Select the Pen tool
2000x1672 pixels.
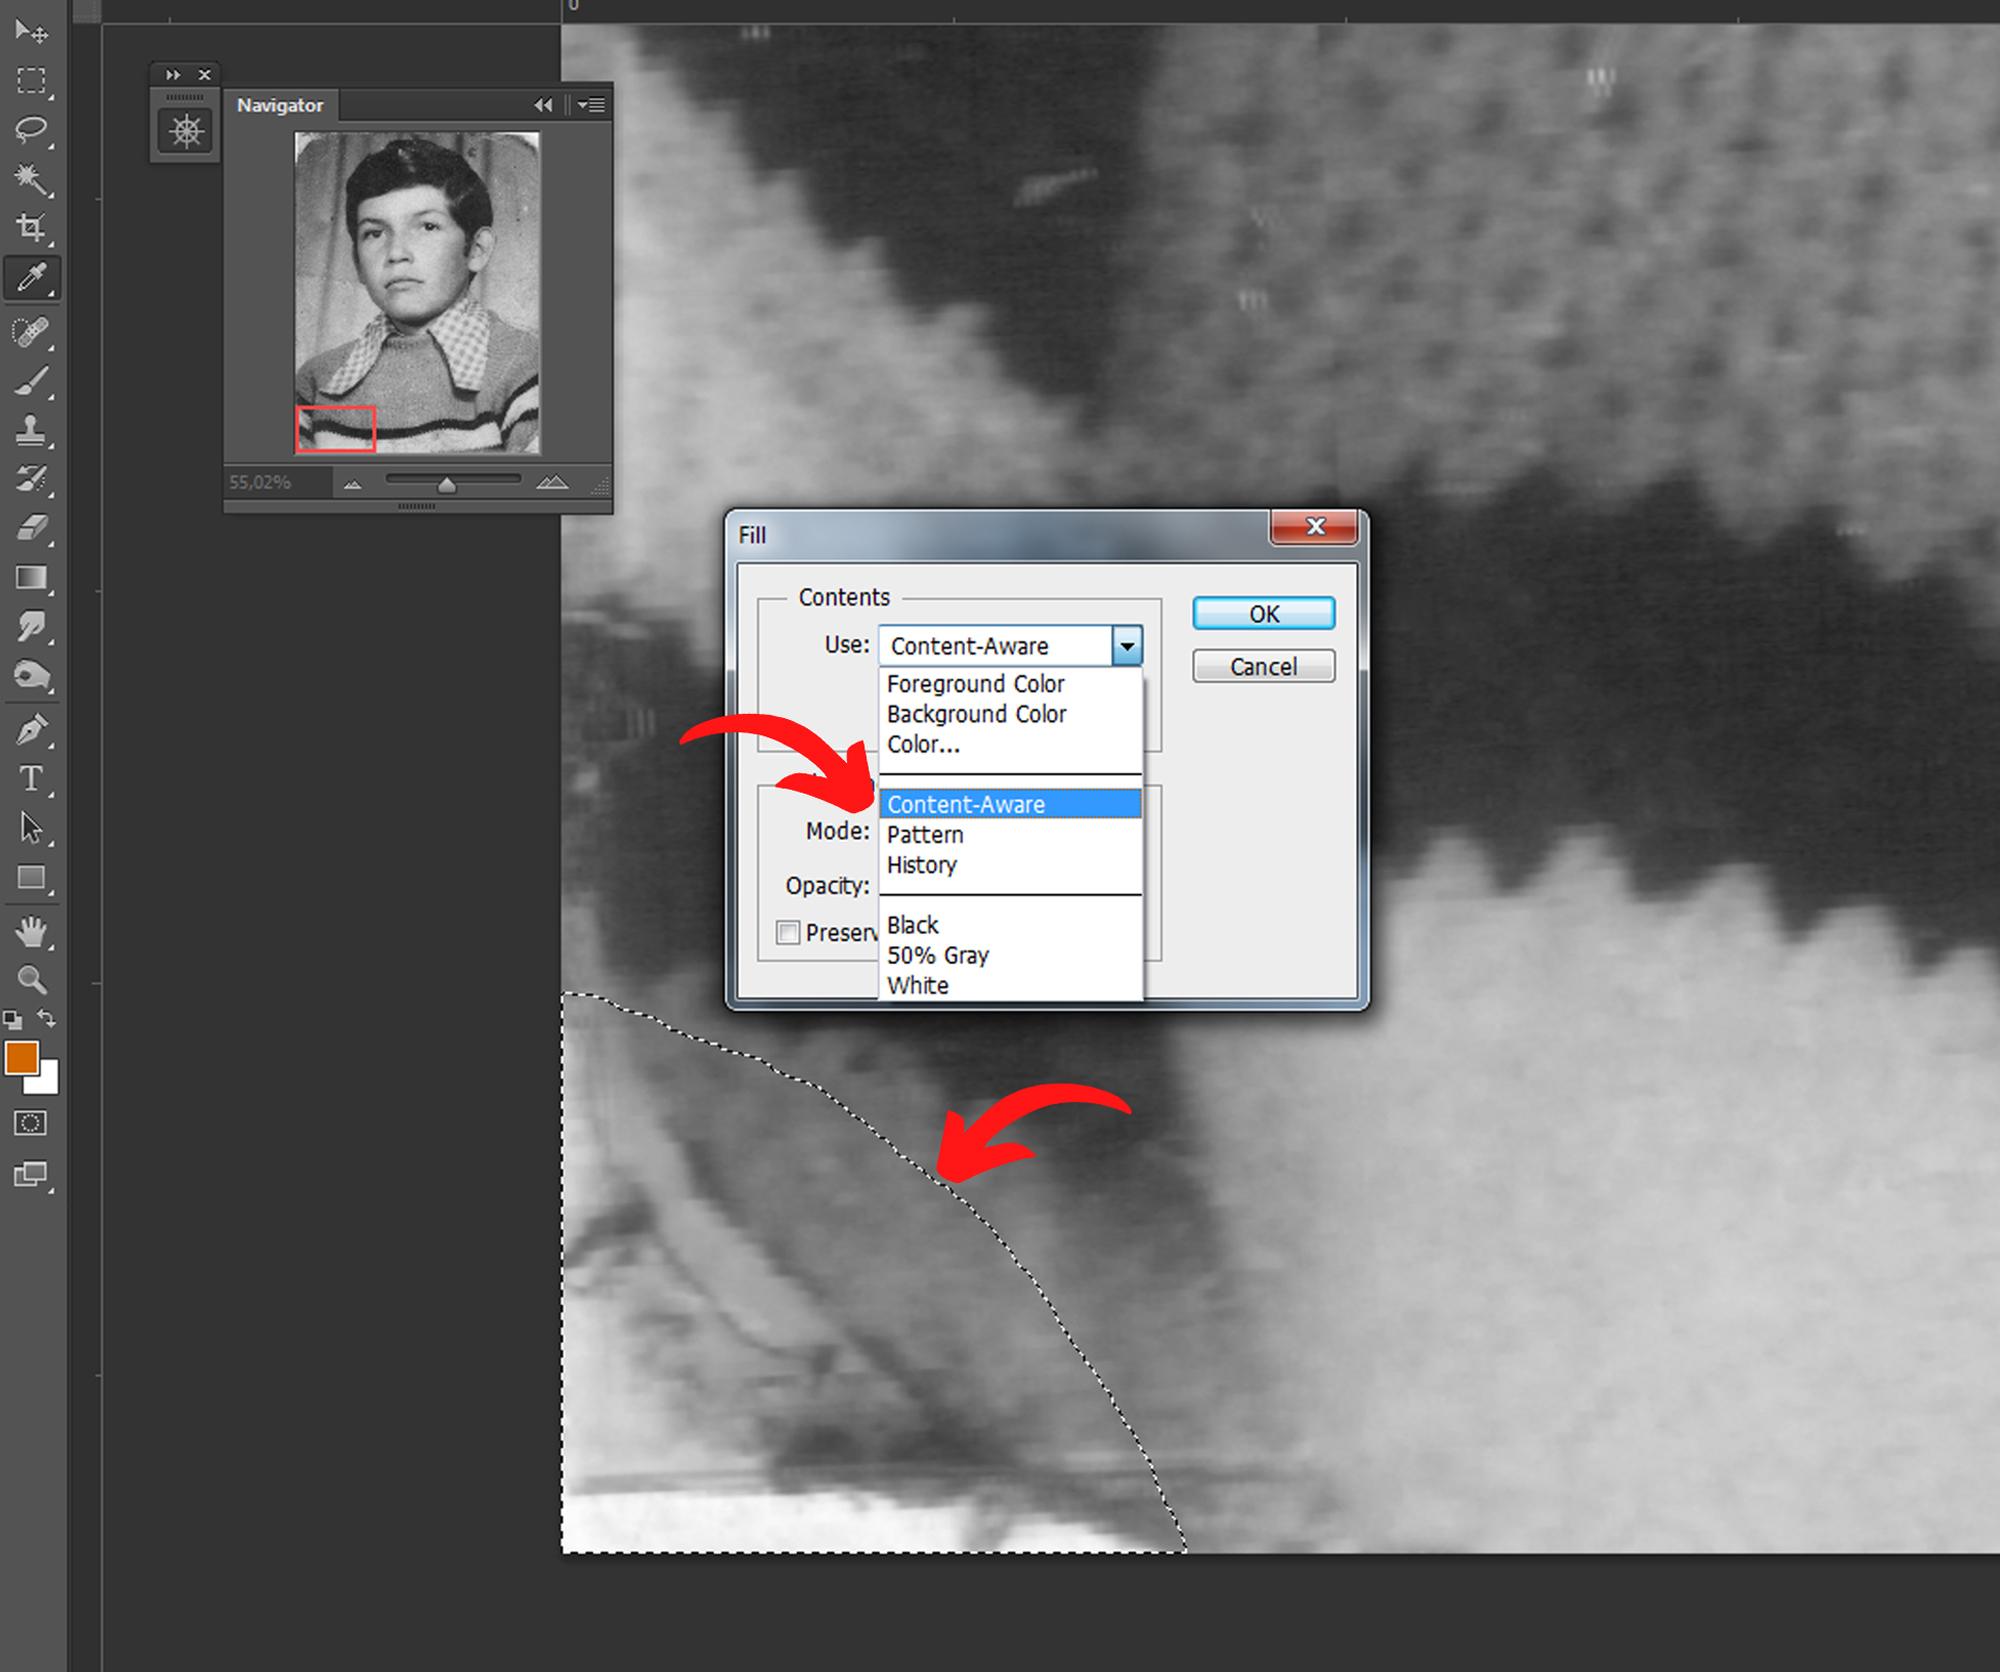pyautogui.click(x=30, y=730)
